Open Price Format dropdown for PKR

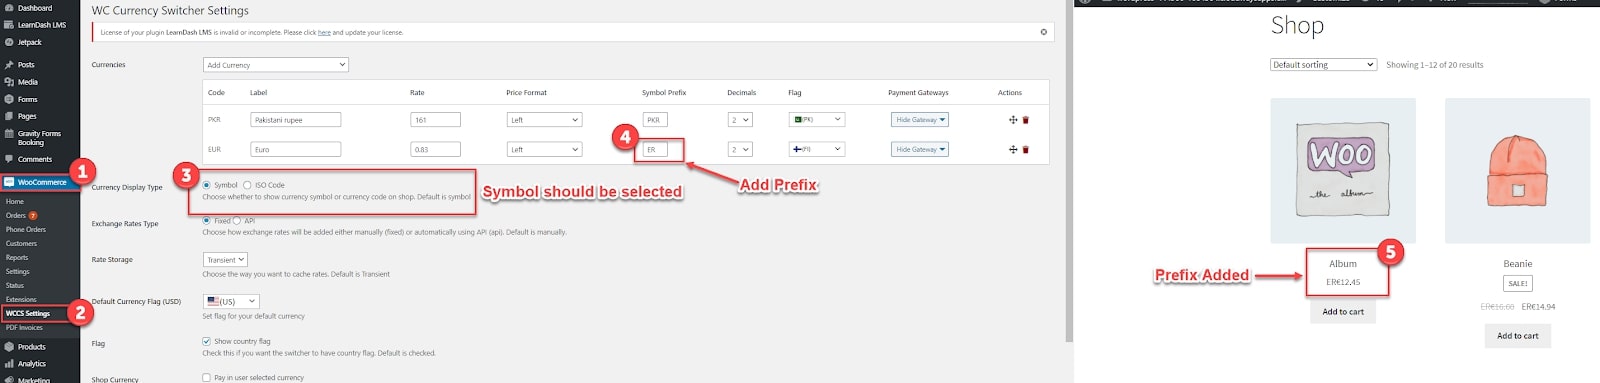click(x=544, y=120)
